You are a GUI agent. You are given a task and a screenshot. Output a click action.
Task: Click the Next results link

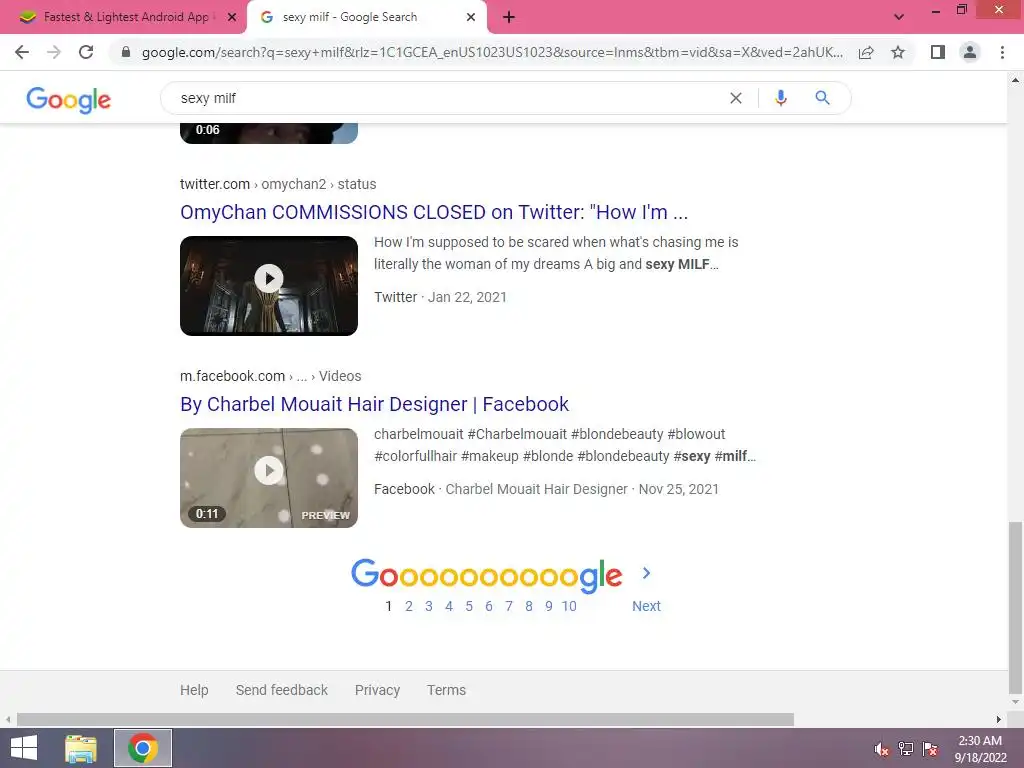(x=646, y=606)
